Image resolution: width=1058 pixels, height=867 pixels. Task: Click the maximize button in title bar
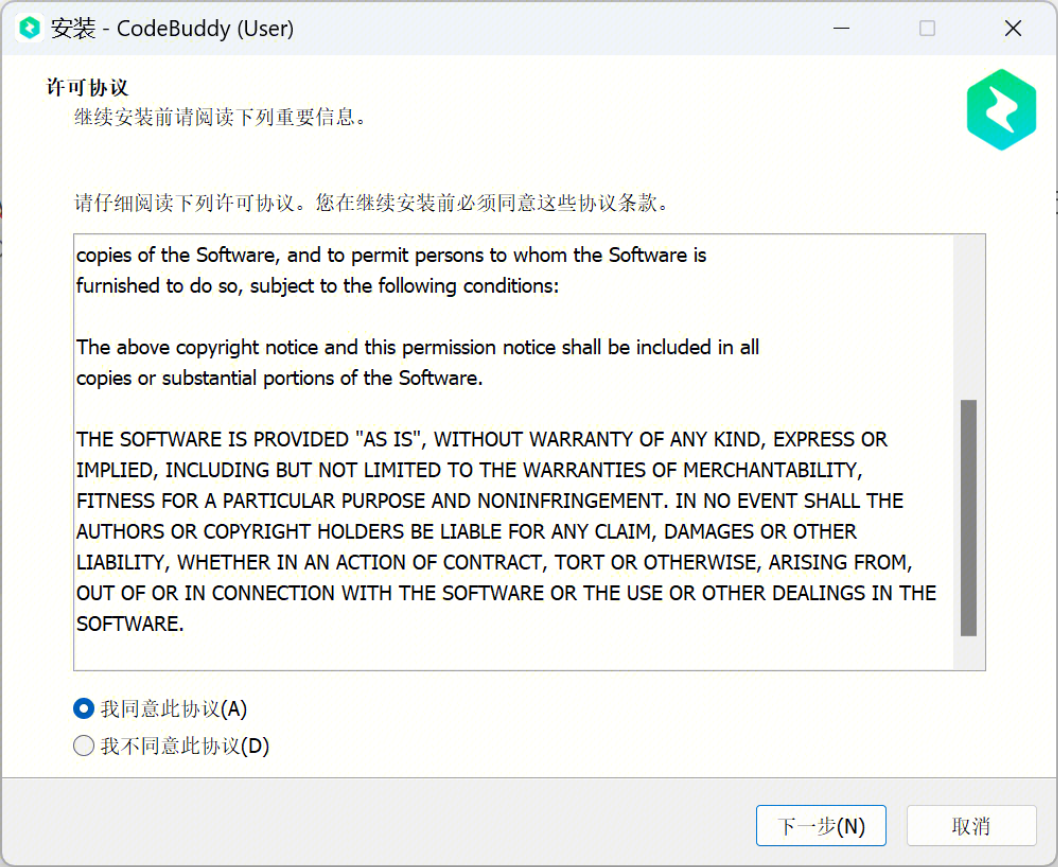(927, 28)
